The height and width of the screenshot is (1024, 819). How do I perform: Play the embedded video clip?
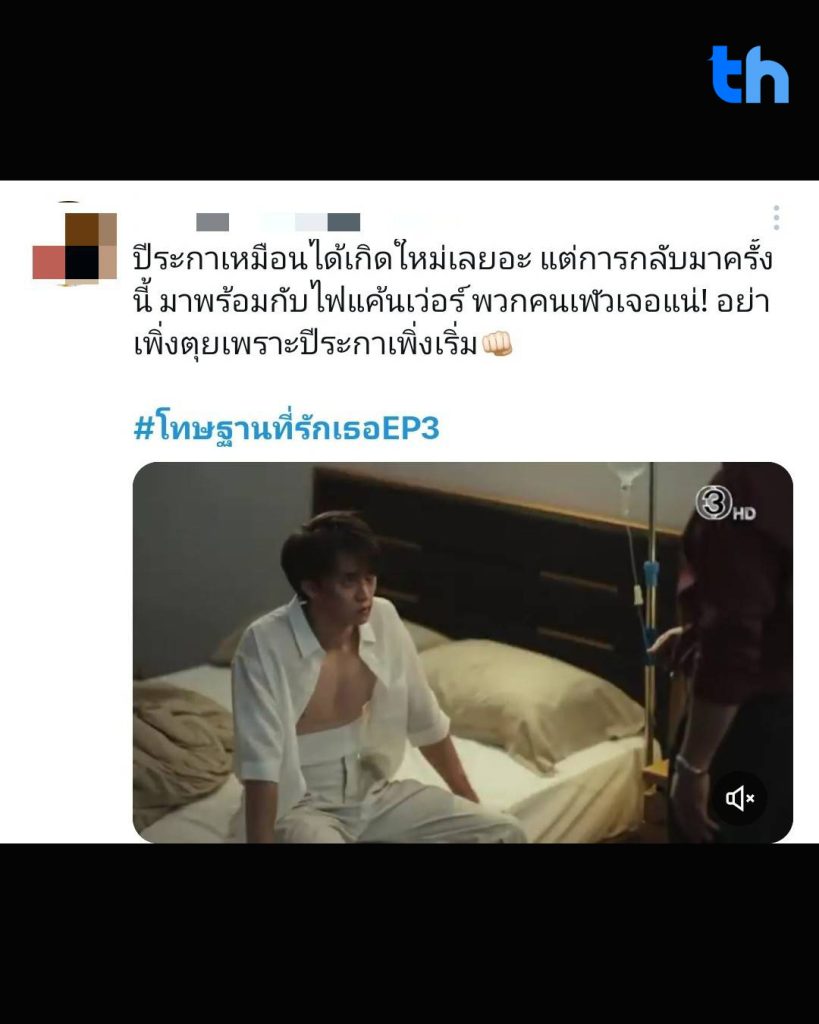click(x=462, y=652)
